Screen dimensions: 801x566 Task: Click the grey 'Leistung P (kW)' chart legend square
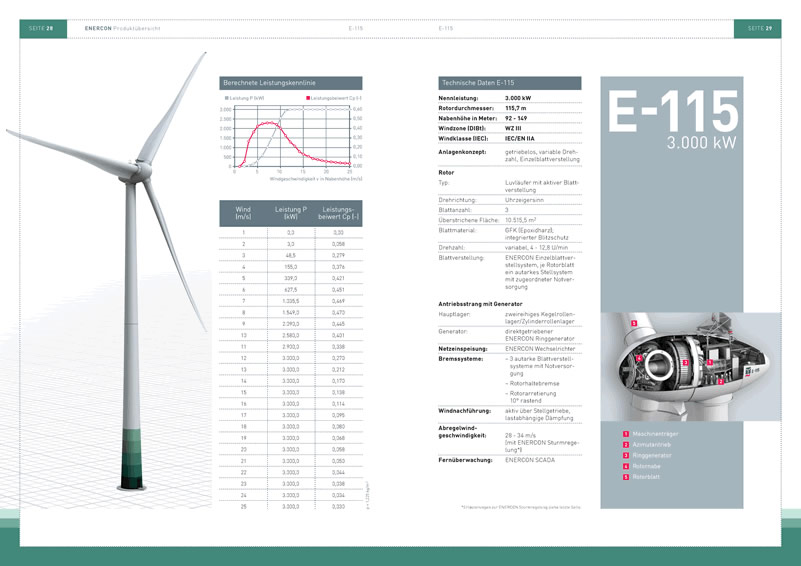(x=226, y=98)
